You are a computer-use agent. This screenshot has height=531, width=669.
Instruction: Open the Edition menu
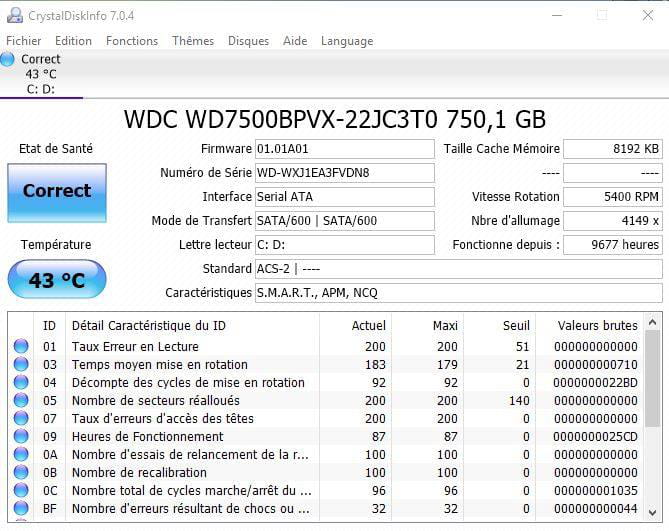click(x=73, y=41)
